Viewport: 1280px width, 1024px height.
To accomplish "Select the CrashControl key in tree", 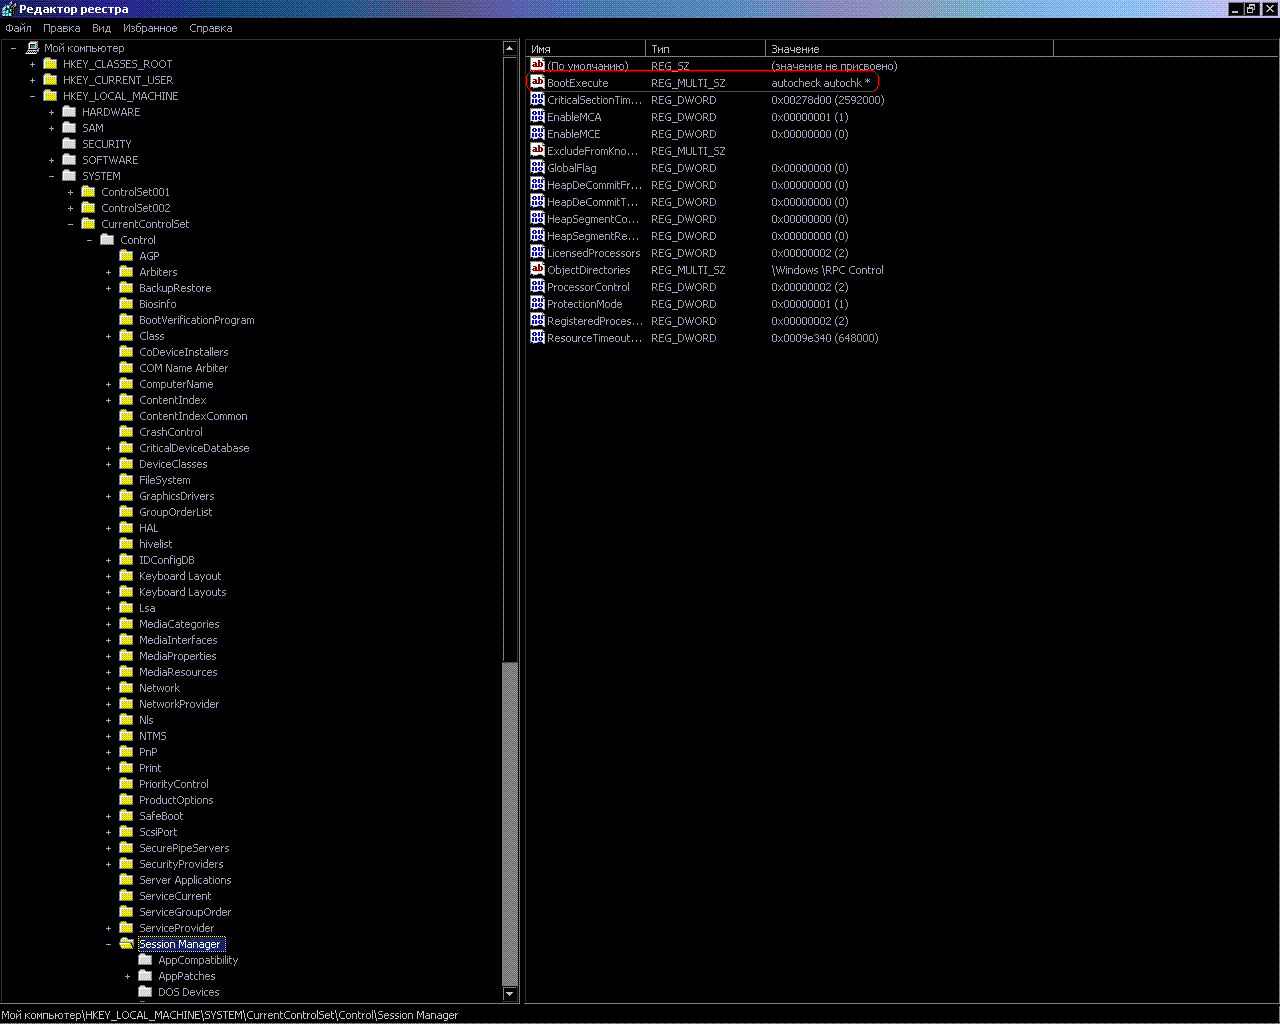I will [170, 432].
